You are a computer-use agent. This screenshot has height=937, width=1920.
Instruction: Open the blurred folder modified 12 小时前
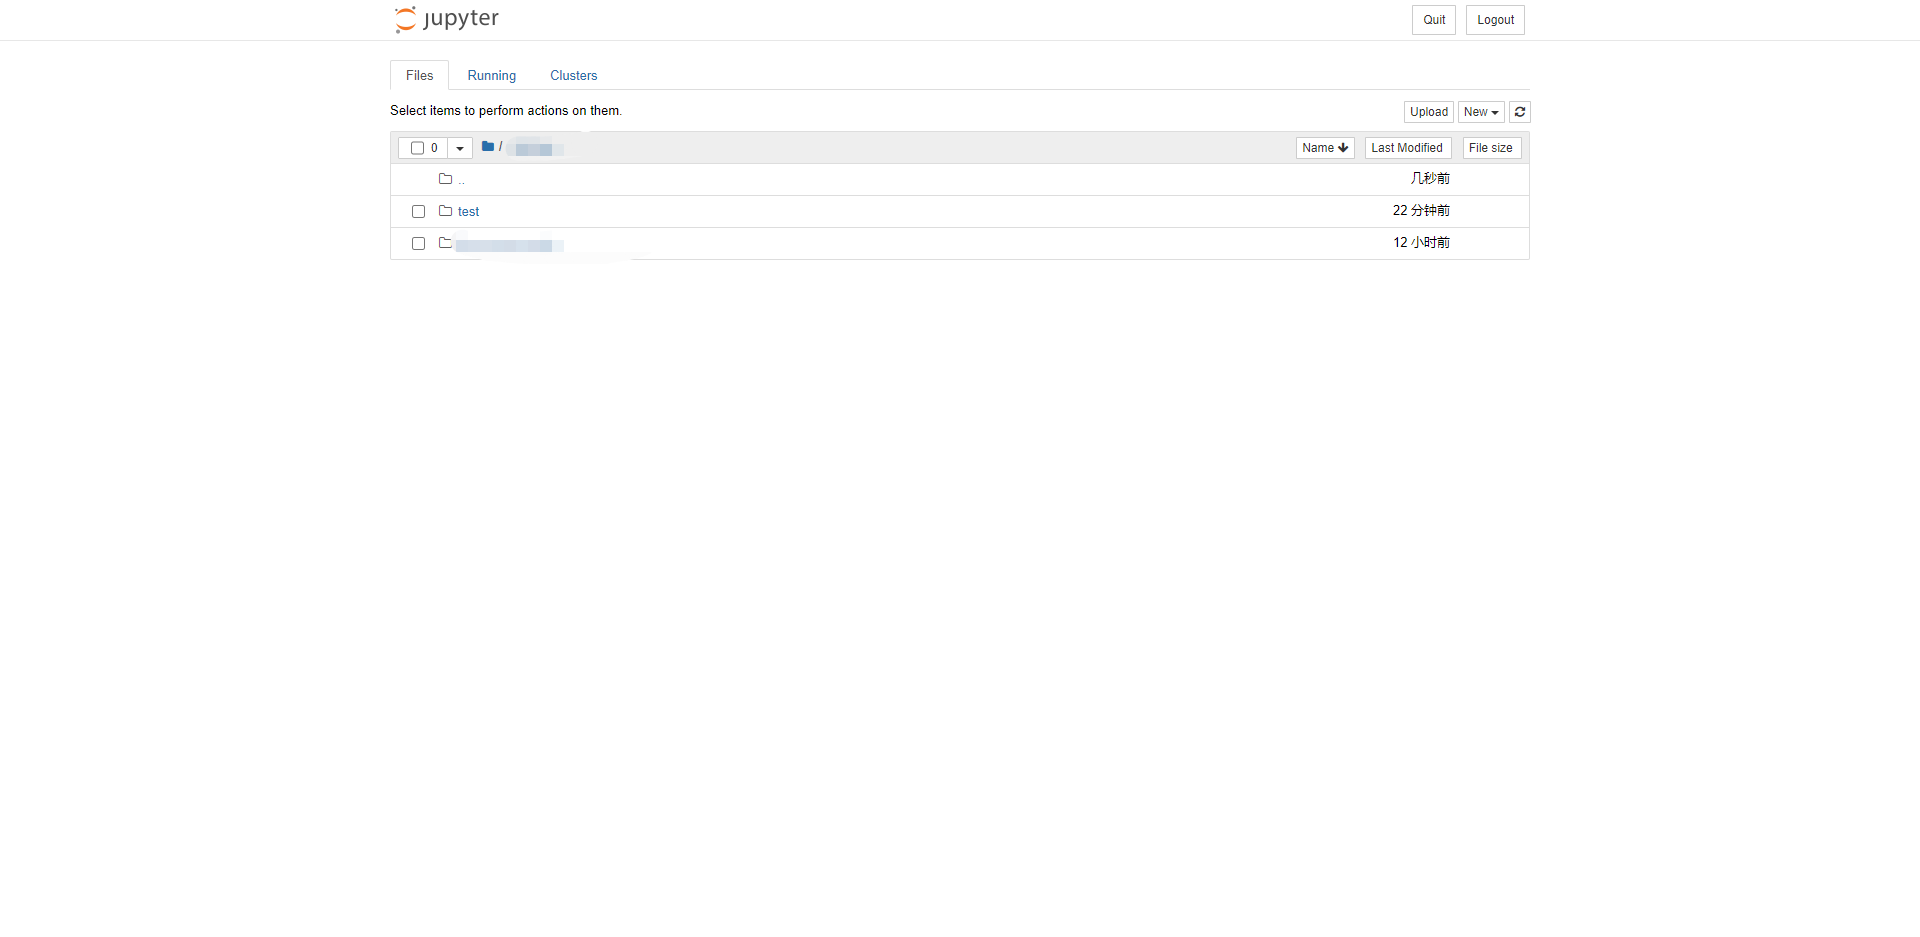(x=510, y=245)
